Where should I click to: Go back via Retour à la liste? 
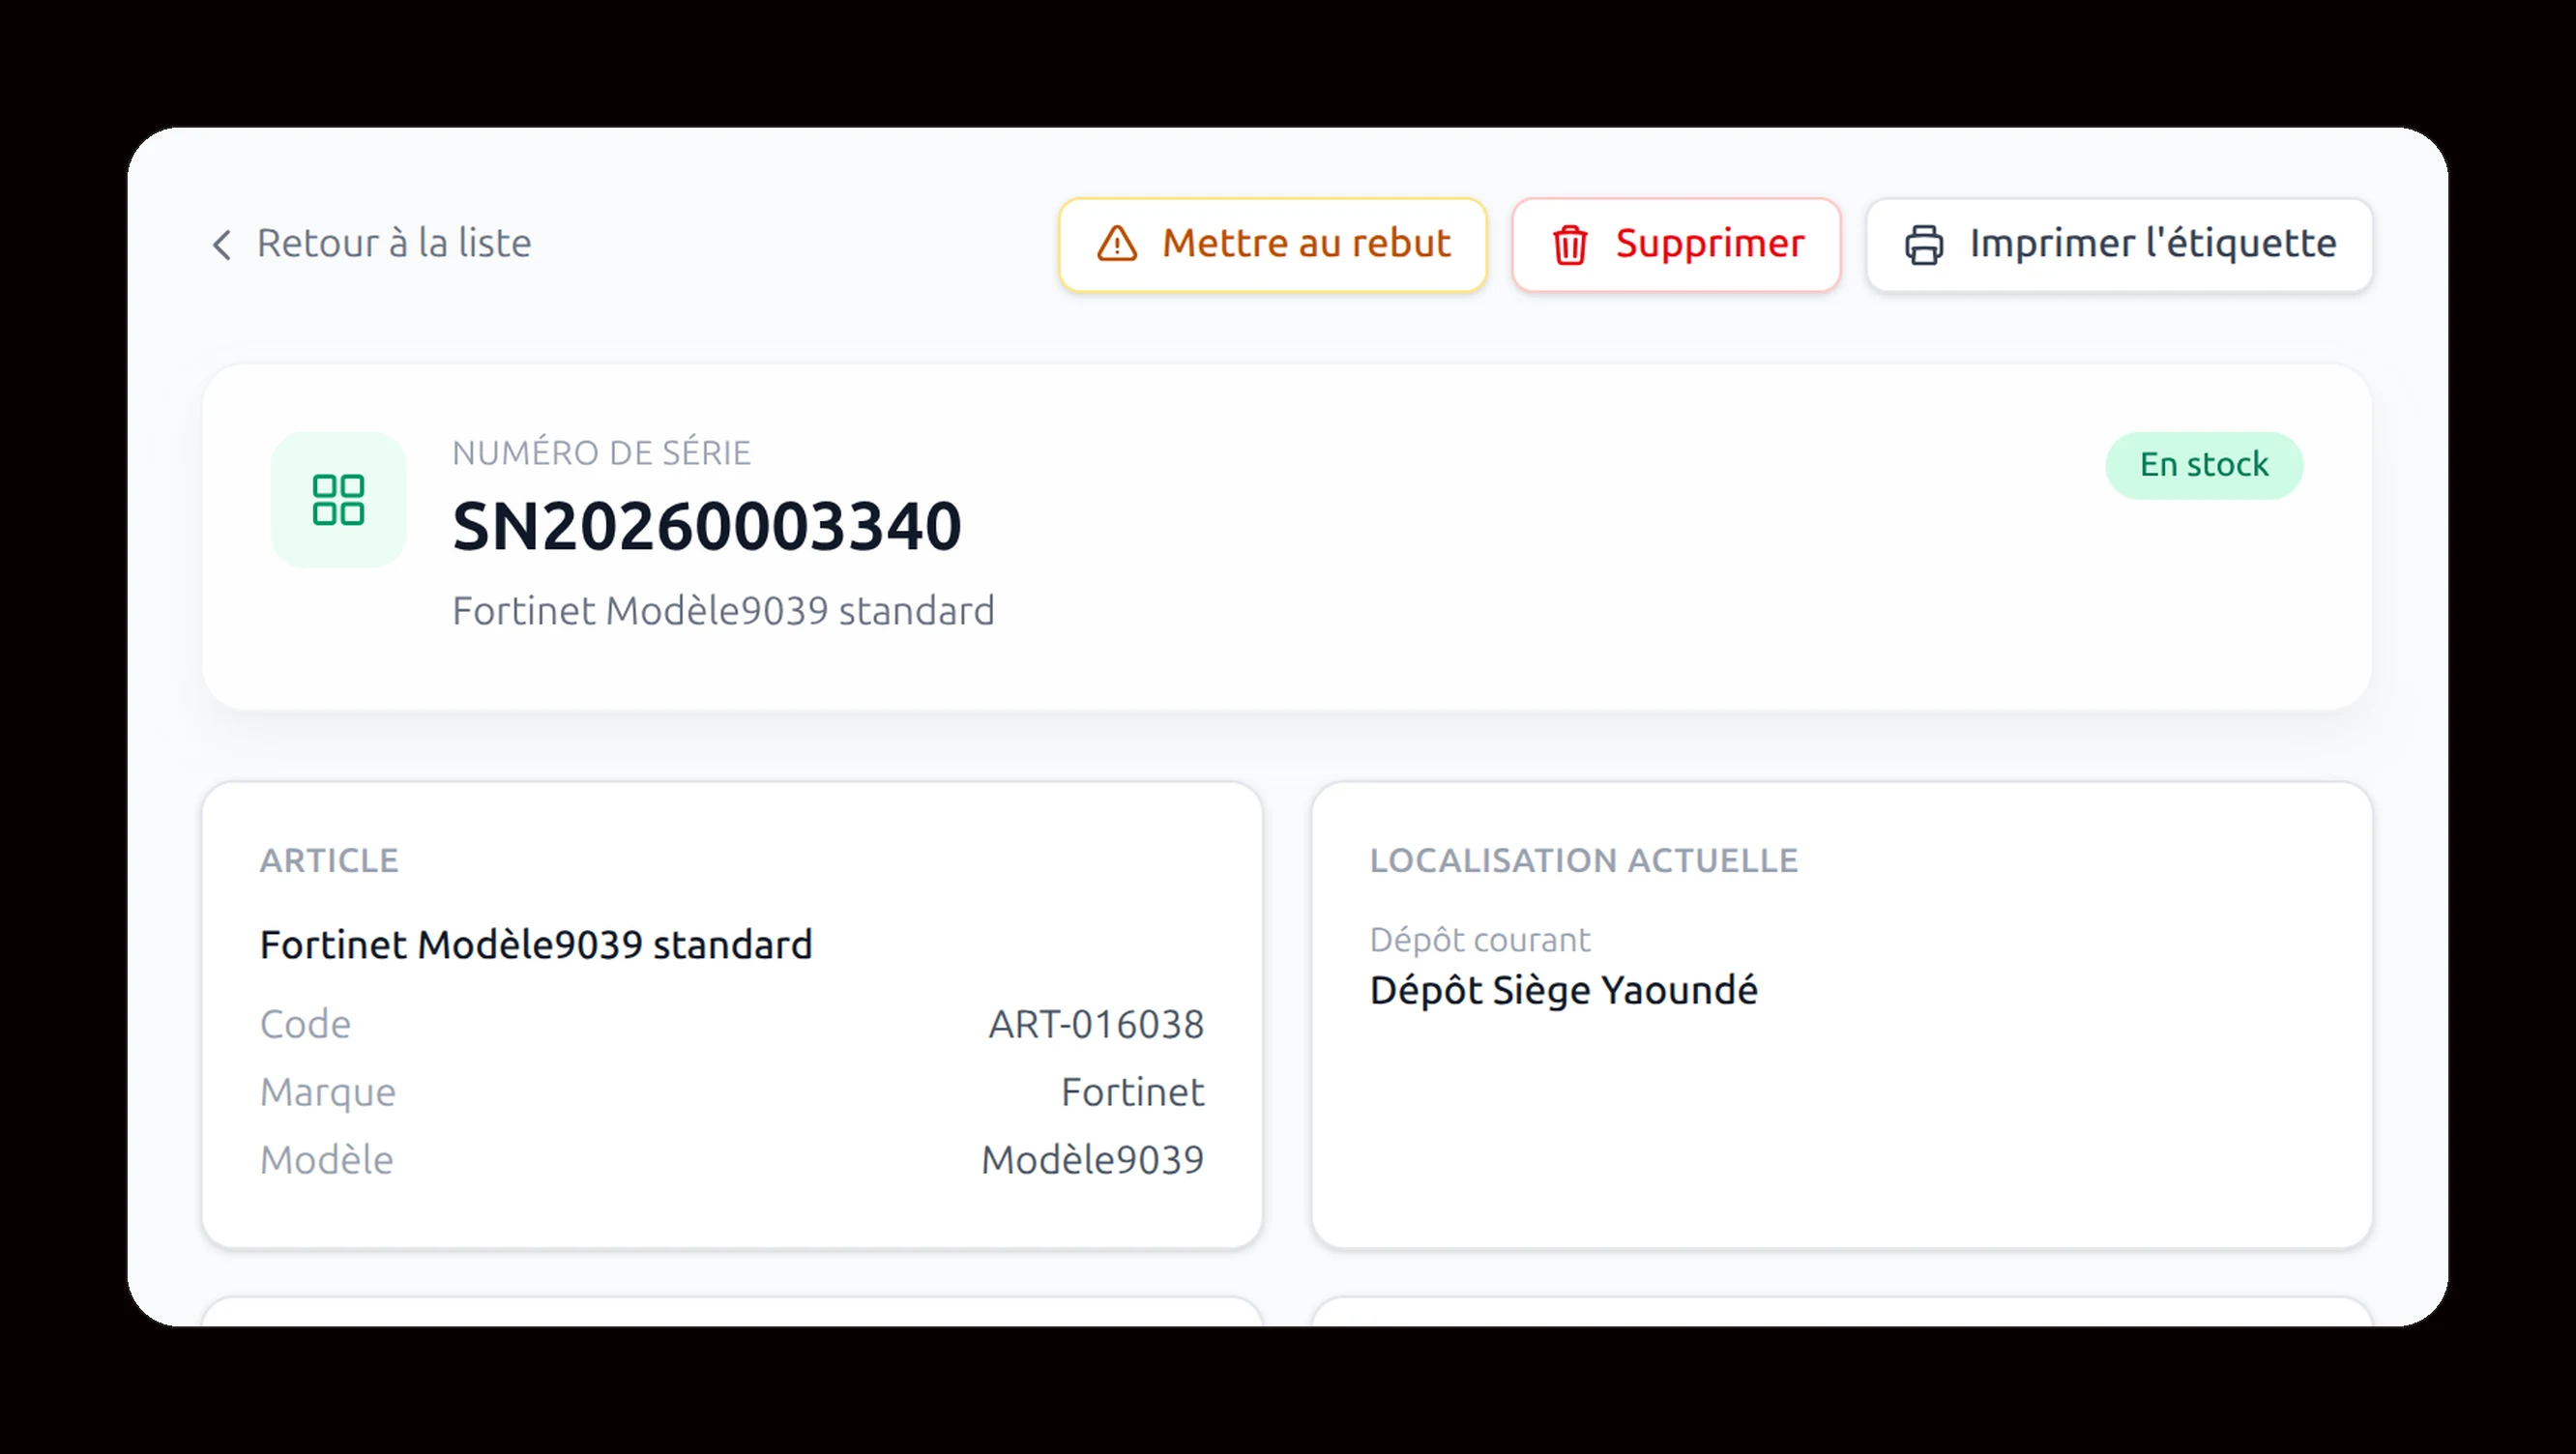point(370,244)
